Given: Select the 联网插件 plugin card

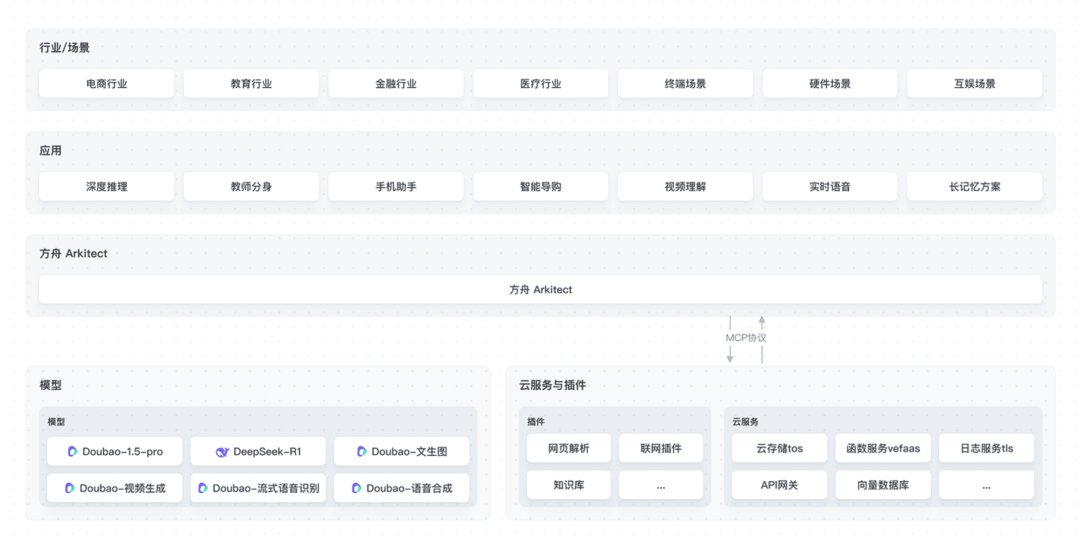Looking at the screenshot, I should [x=661, y=448].
